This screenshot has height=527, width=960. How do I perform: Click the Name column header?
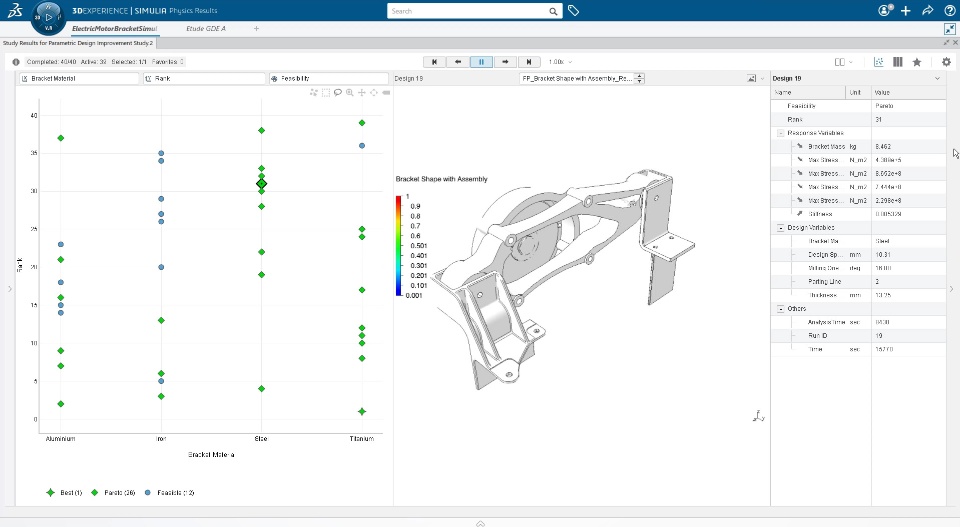(x=808, y=92)
